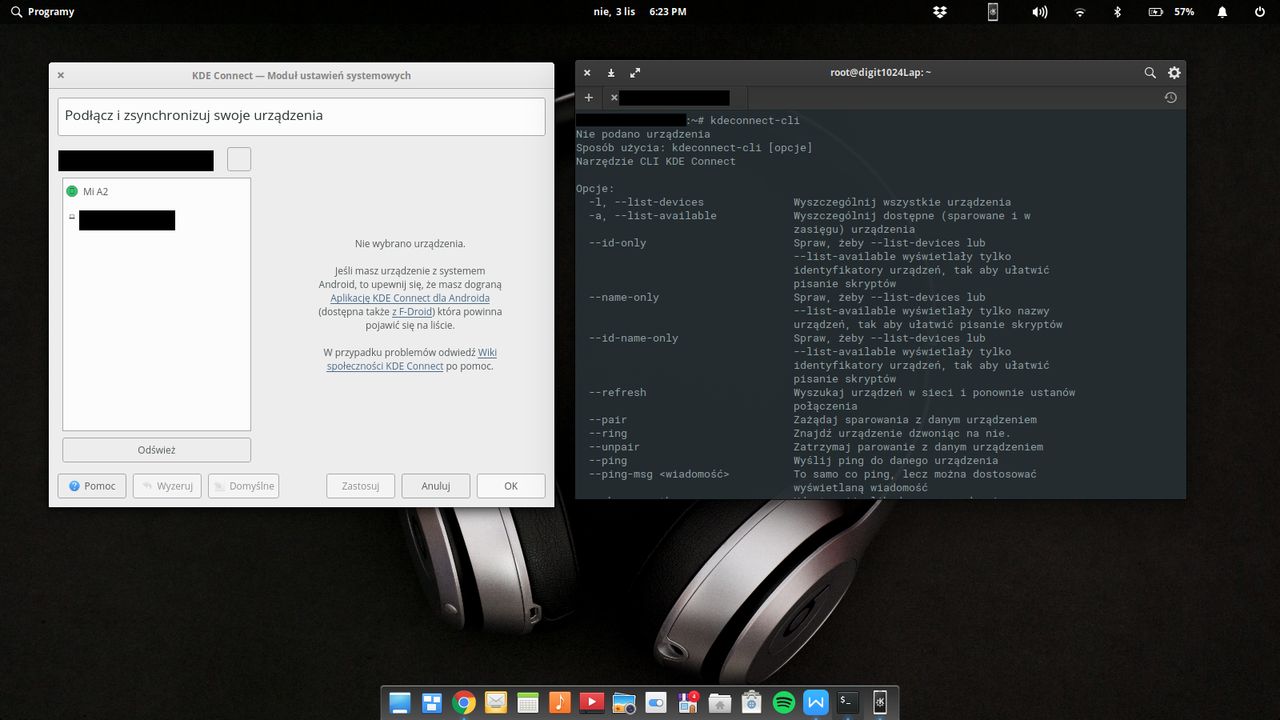Open the Aplikację KDE Connect dla Androida link
Screen dimensions: 1280x720
[x=410, y=298]
